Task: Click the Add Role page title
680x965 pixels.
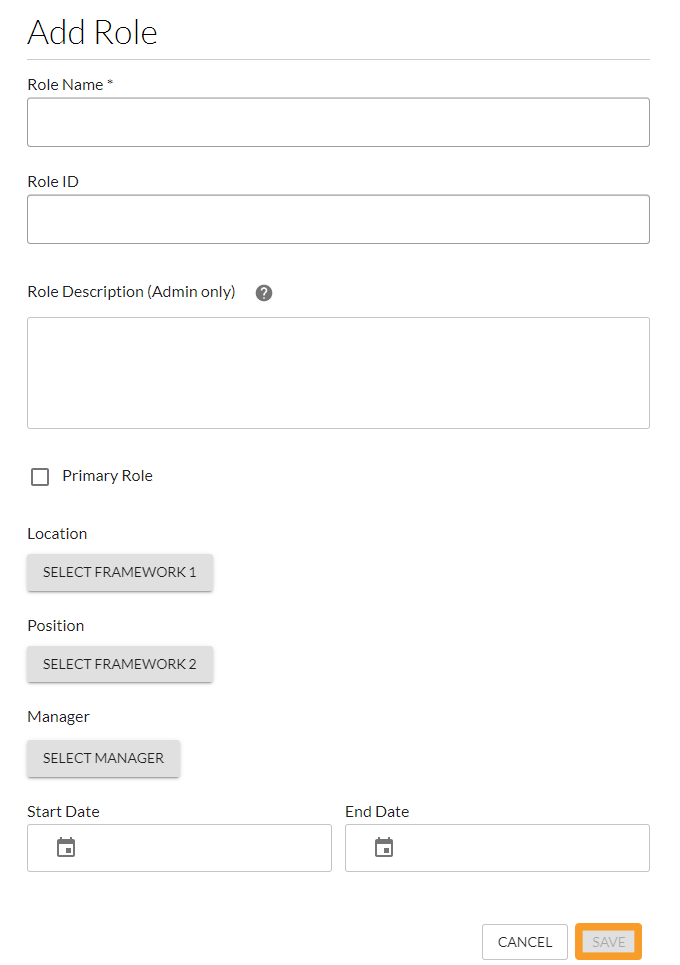Action: [92, 32]
